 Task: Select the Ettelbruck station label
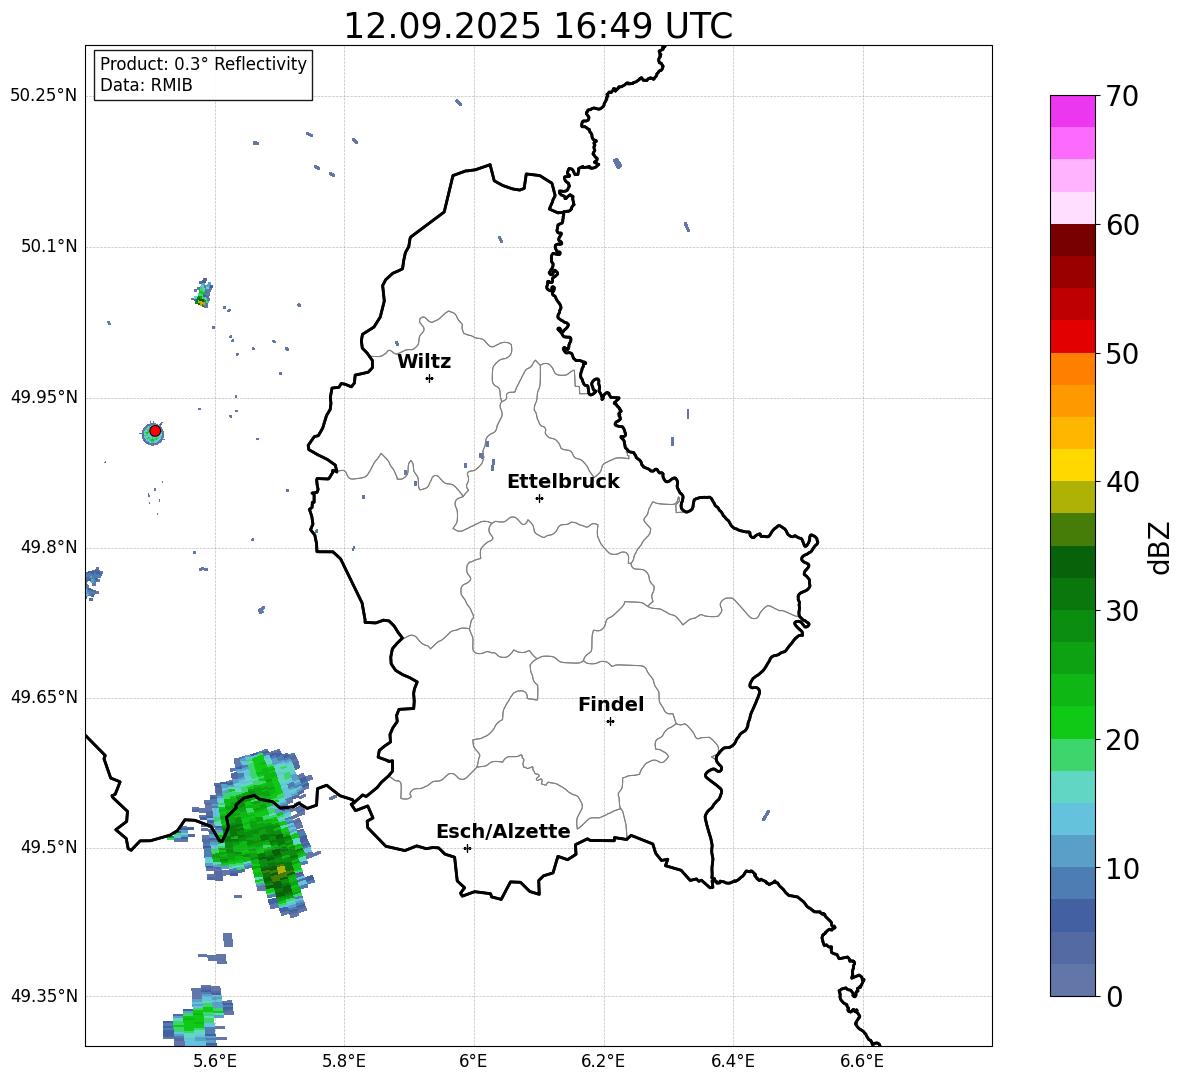(x=563, y=482)
